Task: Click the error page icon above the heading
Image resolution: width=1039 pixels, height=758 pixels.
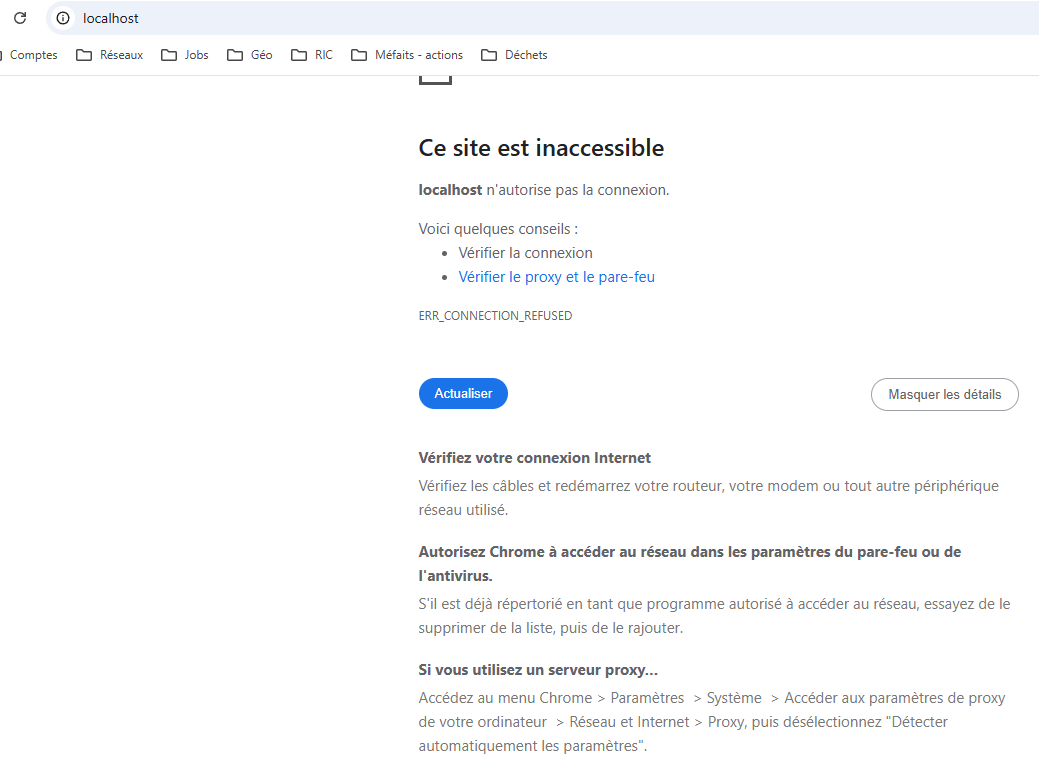Action: tap(435, 79)
